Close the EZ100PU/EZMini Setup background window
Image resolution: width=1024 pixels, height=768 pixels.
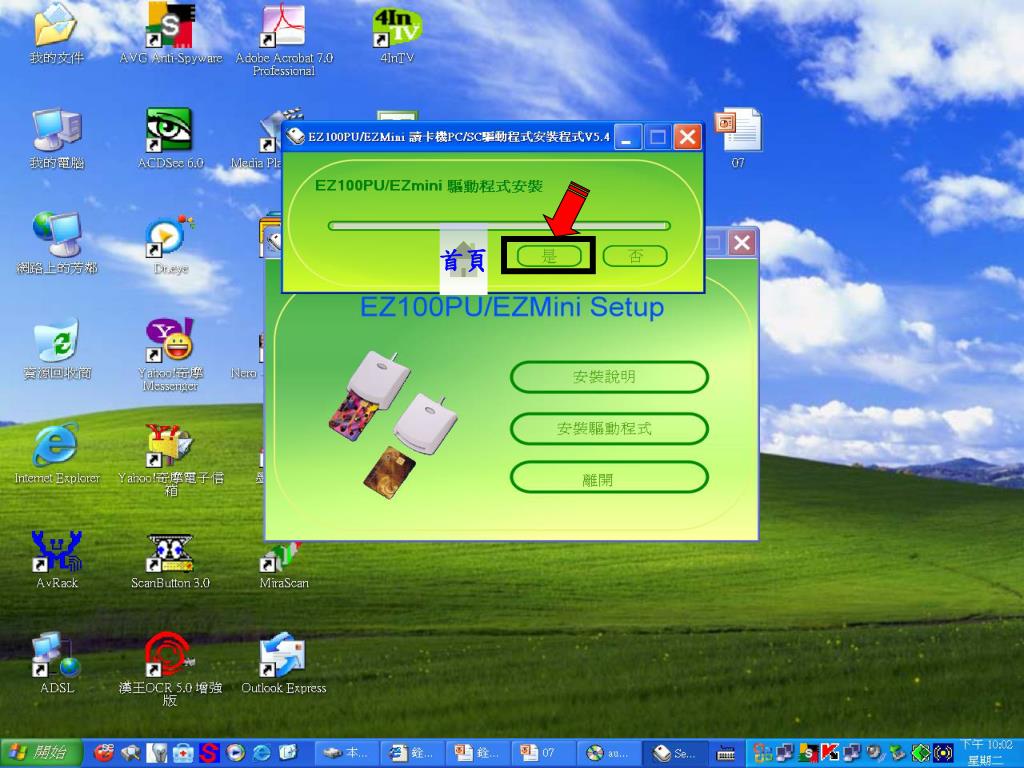tap(742, 243)
